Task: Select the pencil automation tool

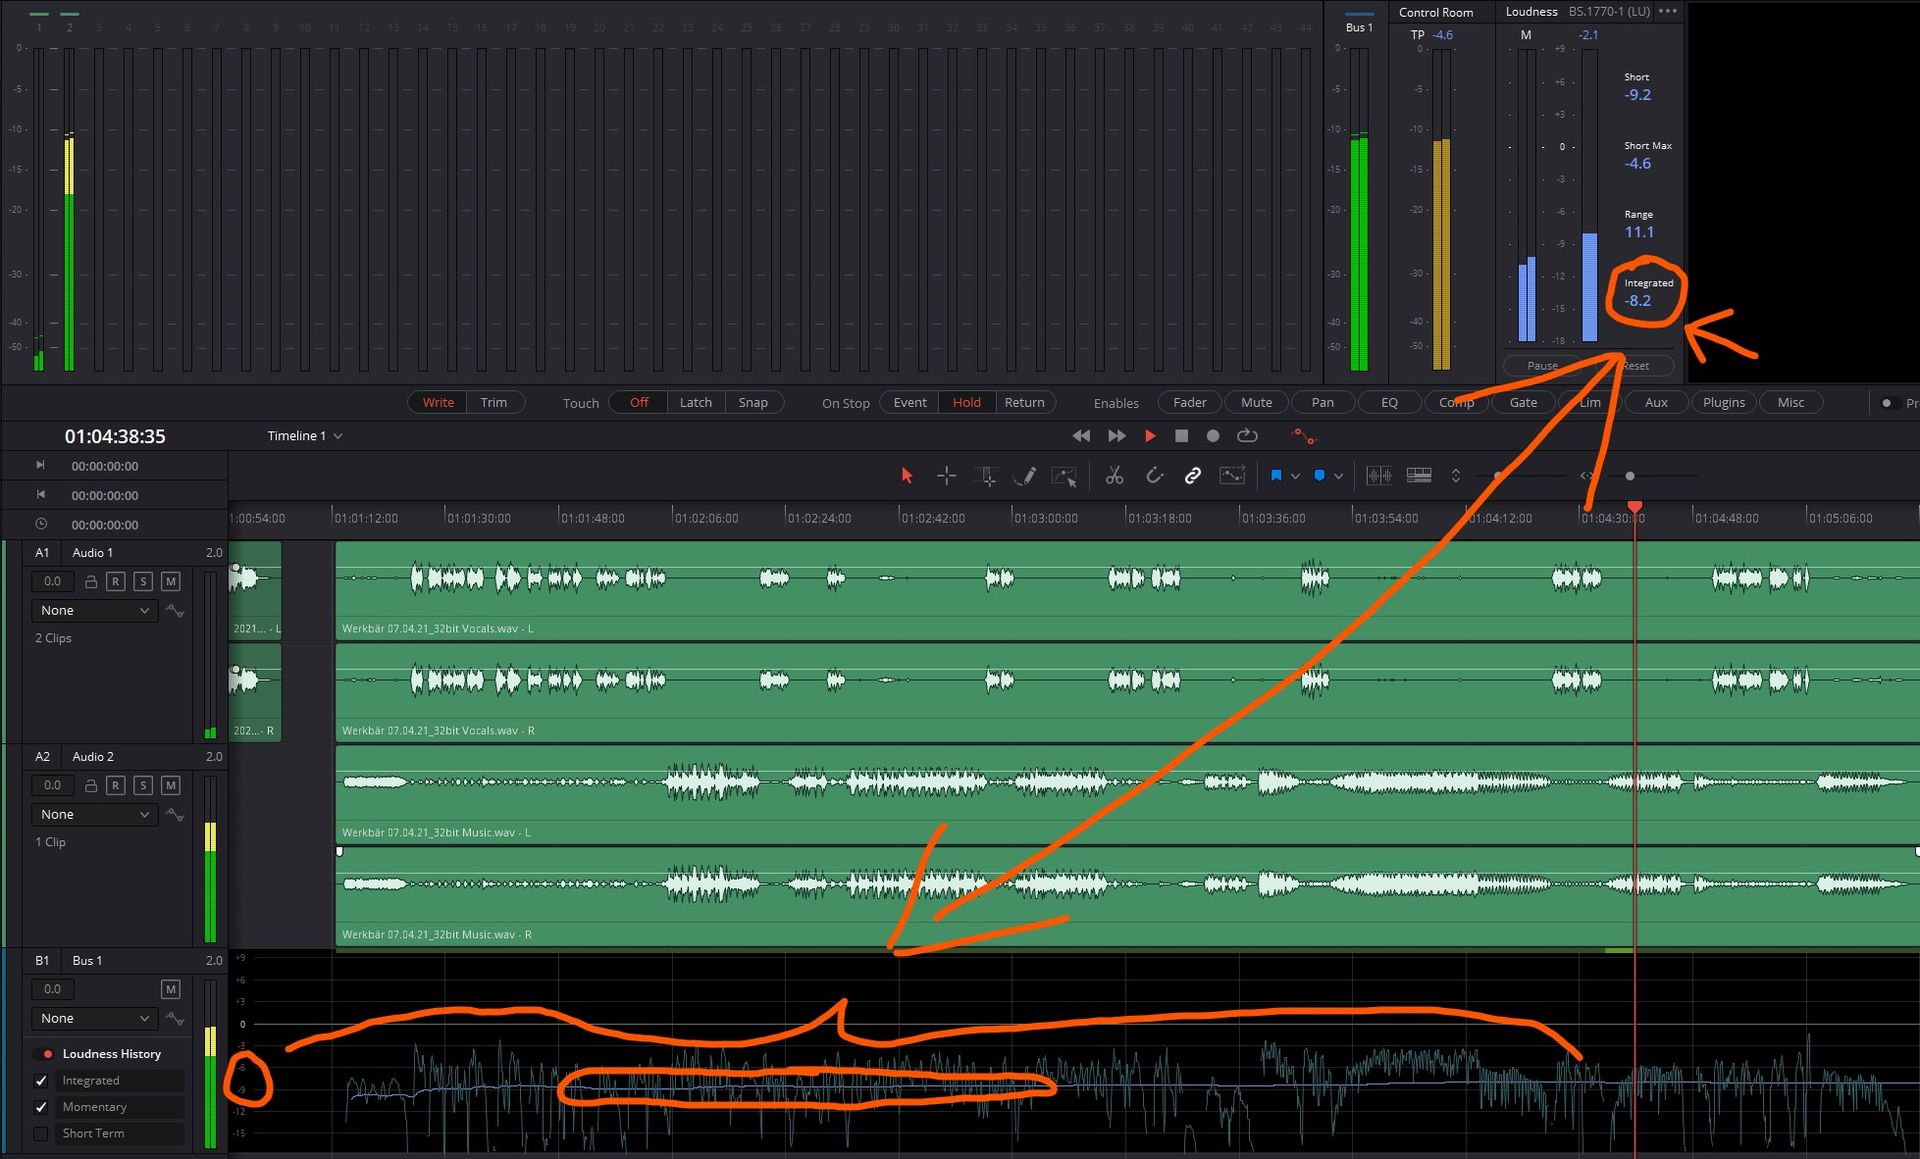Action: [1025, 476]
